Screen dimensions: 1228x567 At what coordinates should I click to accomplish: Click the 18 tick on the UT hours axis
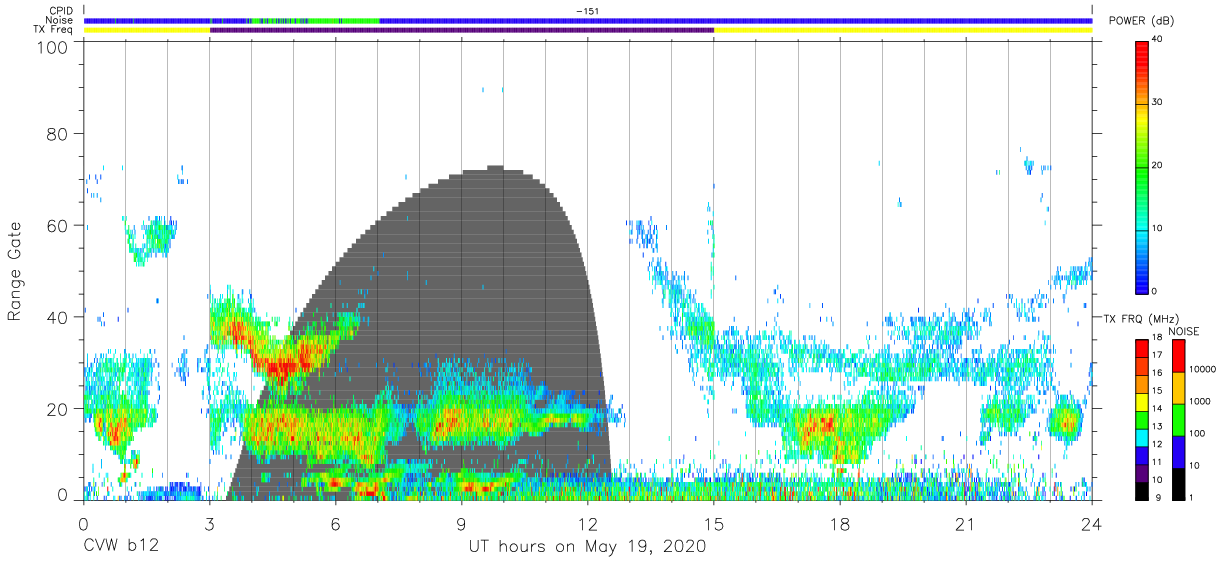point(839,524)
